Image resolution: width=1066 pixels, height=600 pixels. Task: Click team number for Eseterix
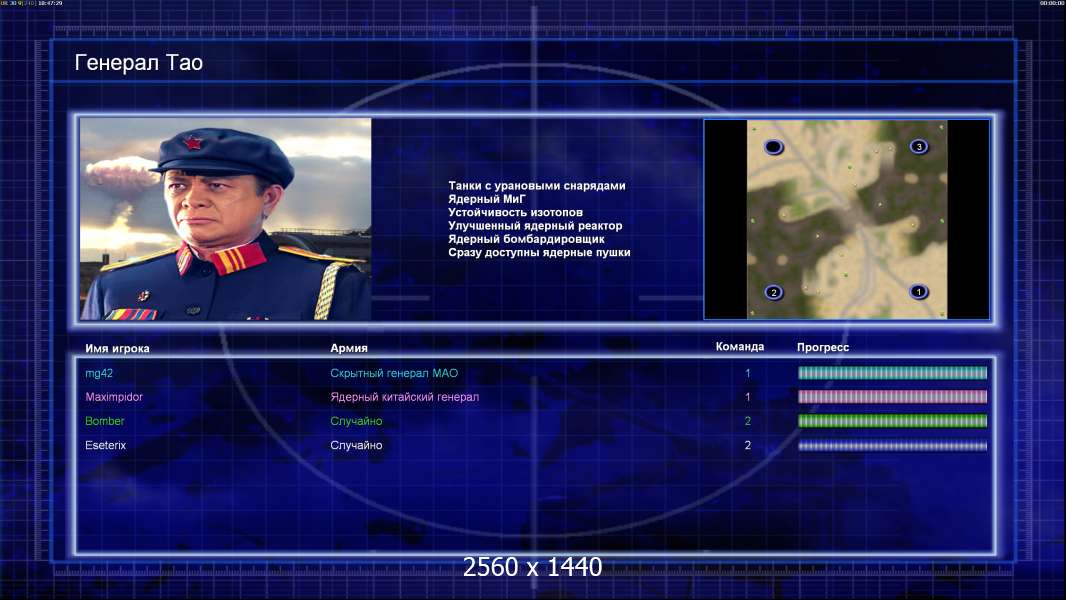pyautogui.click(x=748, y=445)
